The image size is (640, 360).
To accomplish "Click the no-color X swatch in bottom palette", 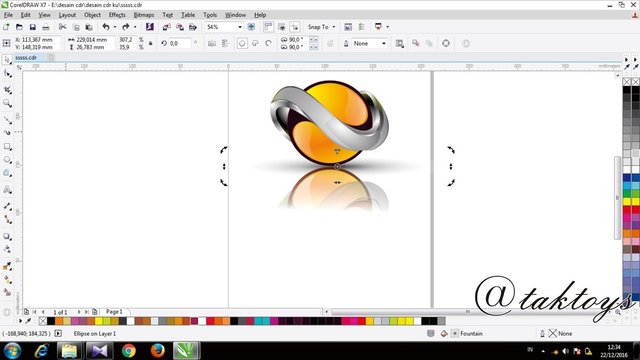I will click(x=42, y=321).
